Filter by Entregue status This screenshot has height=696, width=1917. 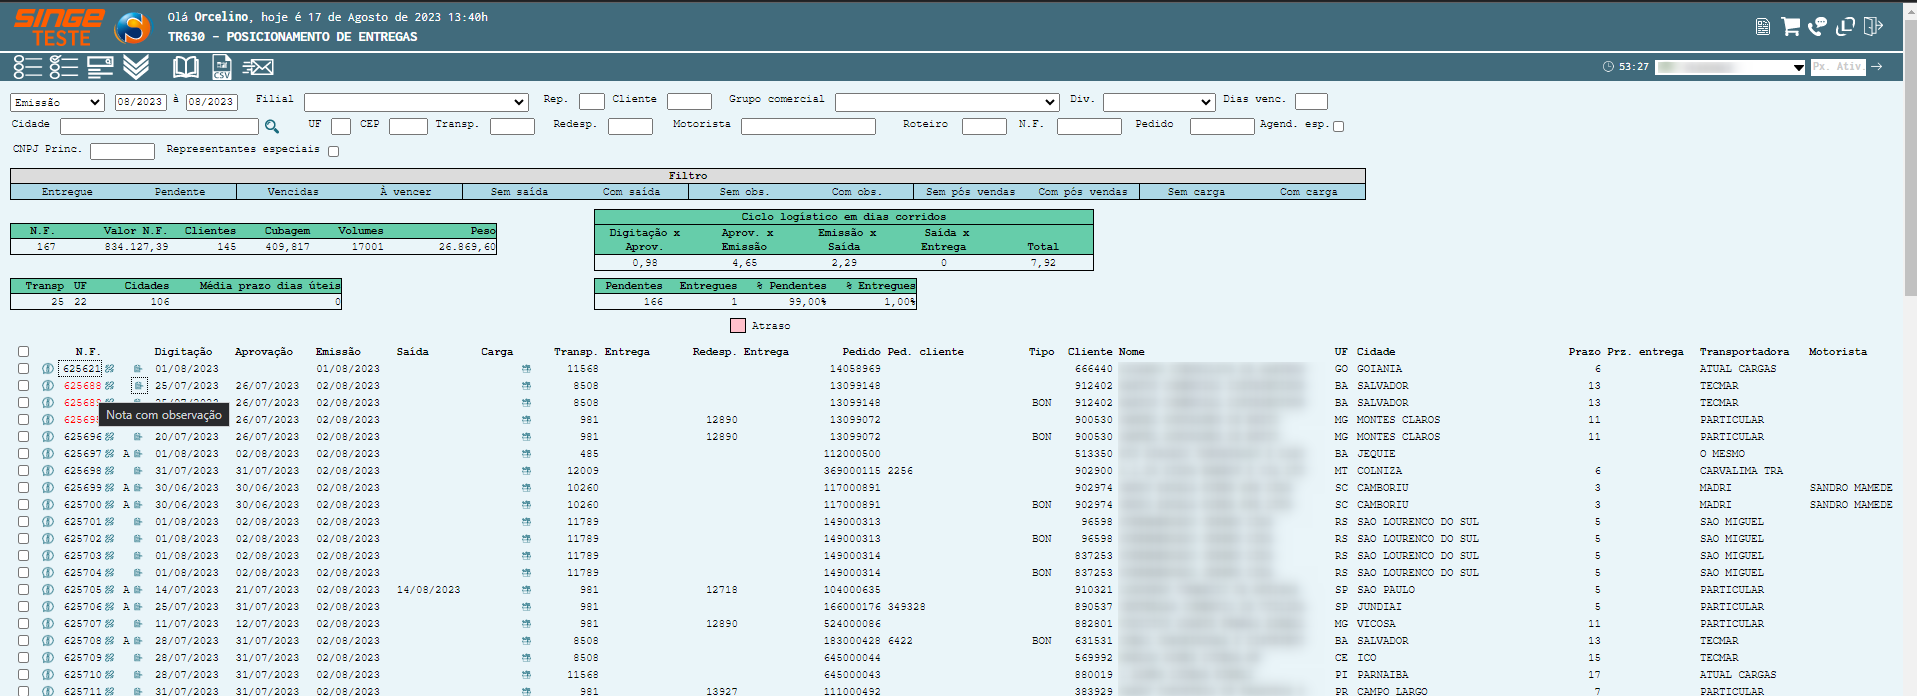click(x=67, y=192)
